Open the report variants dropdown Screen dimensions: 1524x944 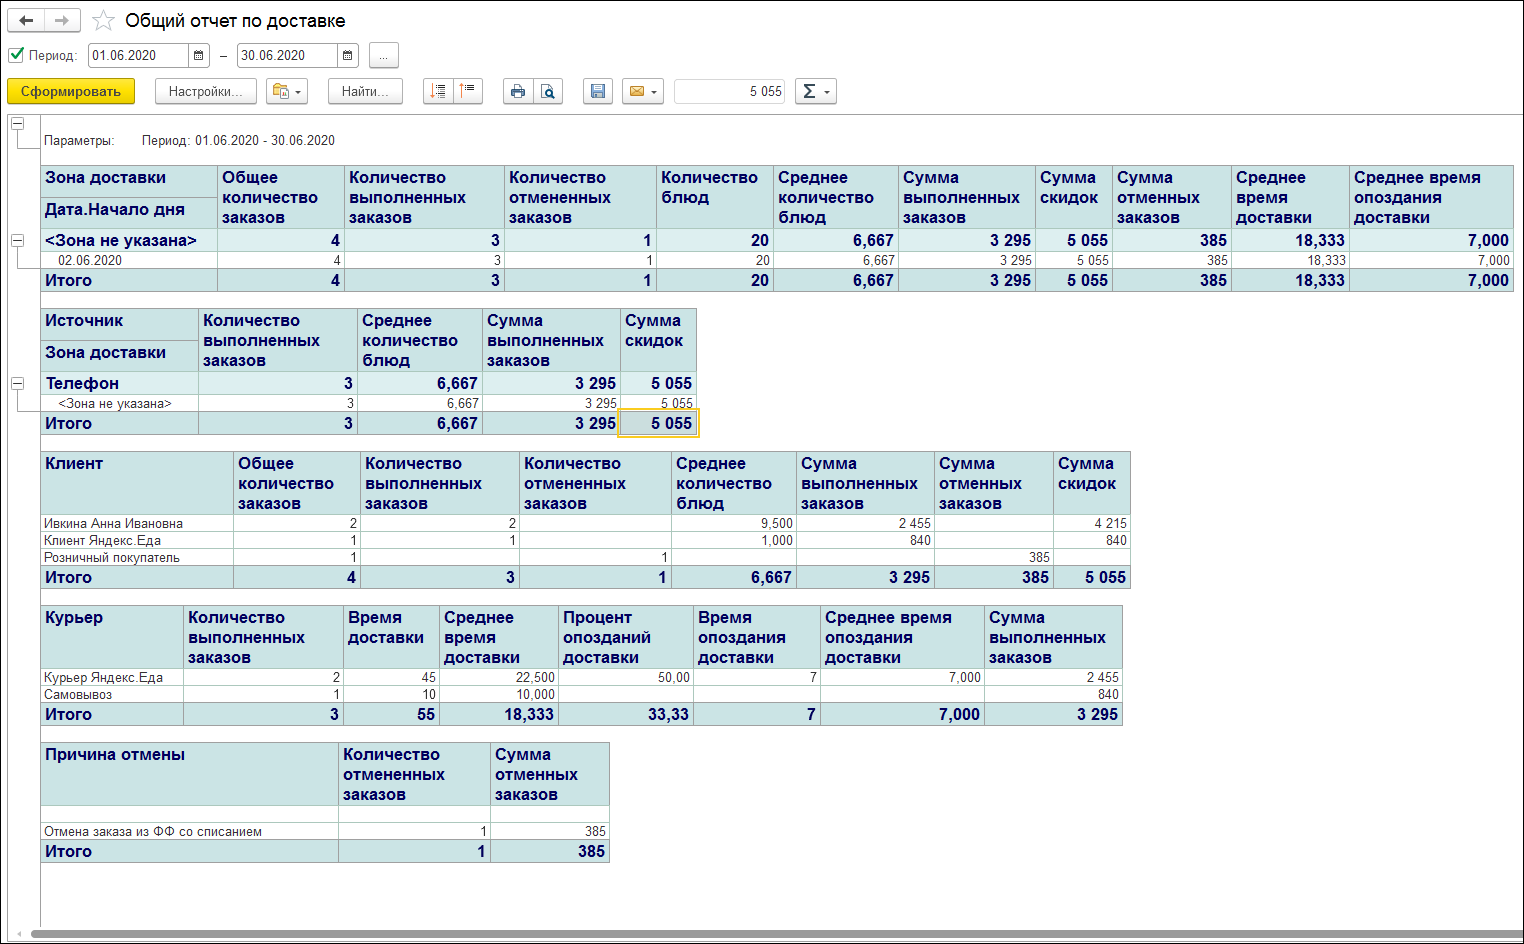click(x=286, y=91)
